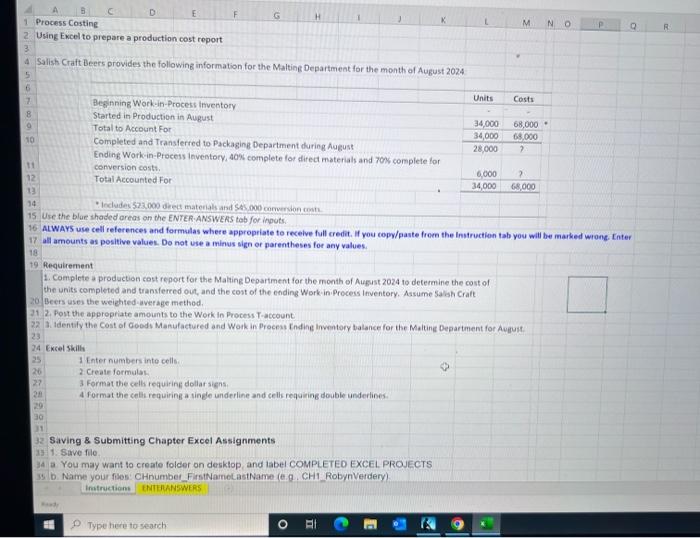Click 'Saving & Submitting Chapter Excel Assignments' heading

[162, 441]
